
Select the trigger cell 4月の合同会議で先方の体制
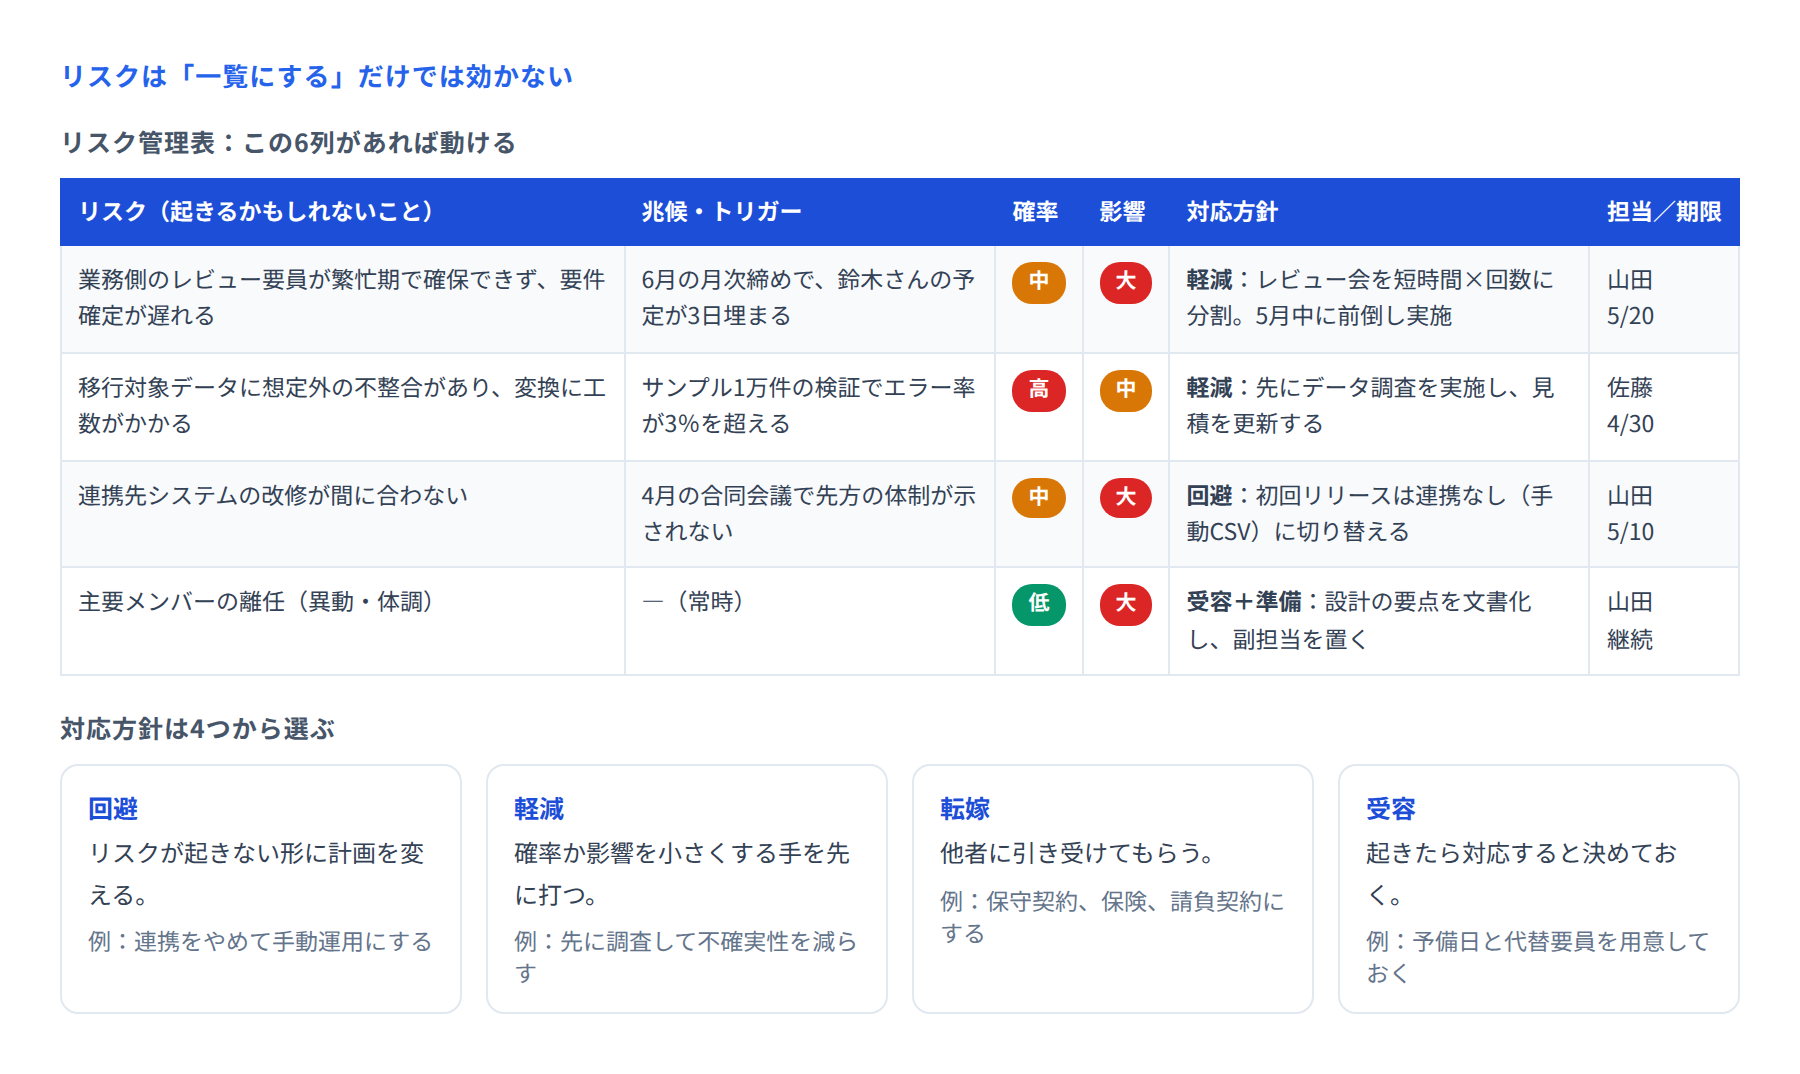810,515
